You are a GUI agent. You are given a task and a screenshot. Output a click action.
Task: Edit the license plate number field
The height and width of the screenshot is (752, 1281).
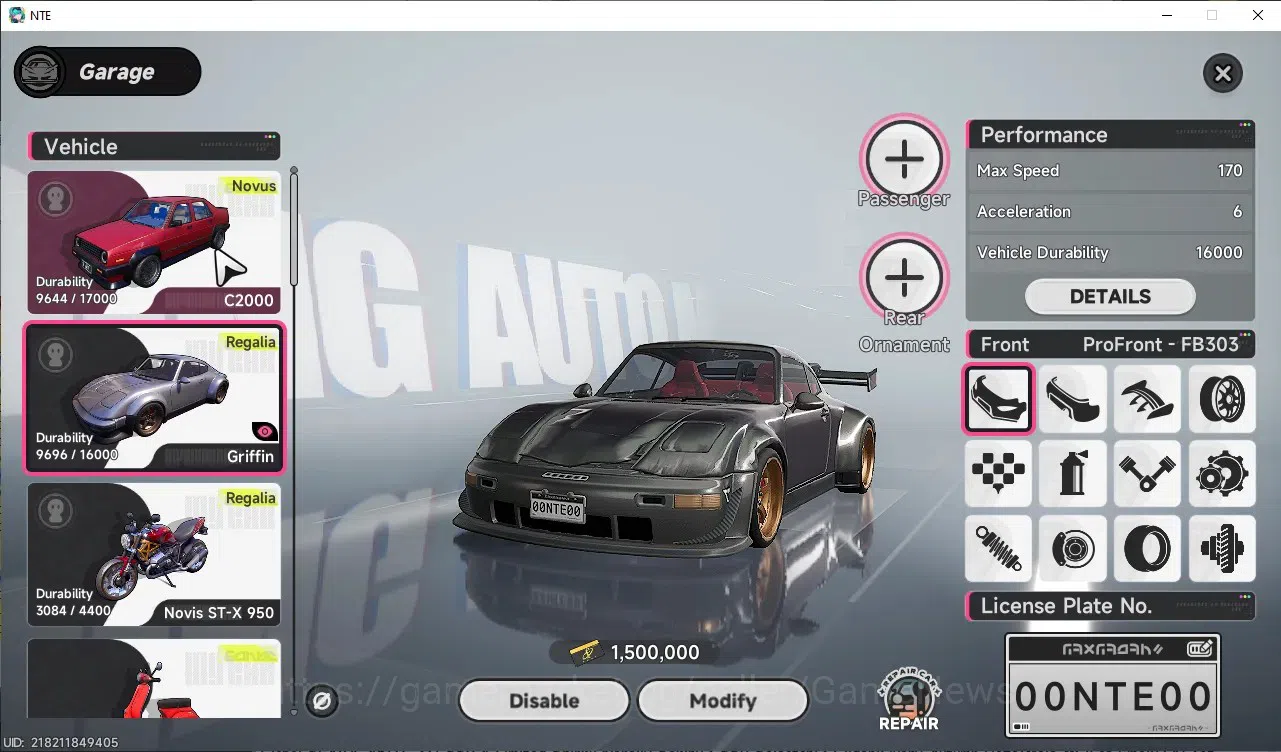pyautogui.click(x=1113, y=686)
